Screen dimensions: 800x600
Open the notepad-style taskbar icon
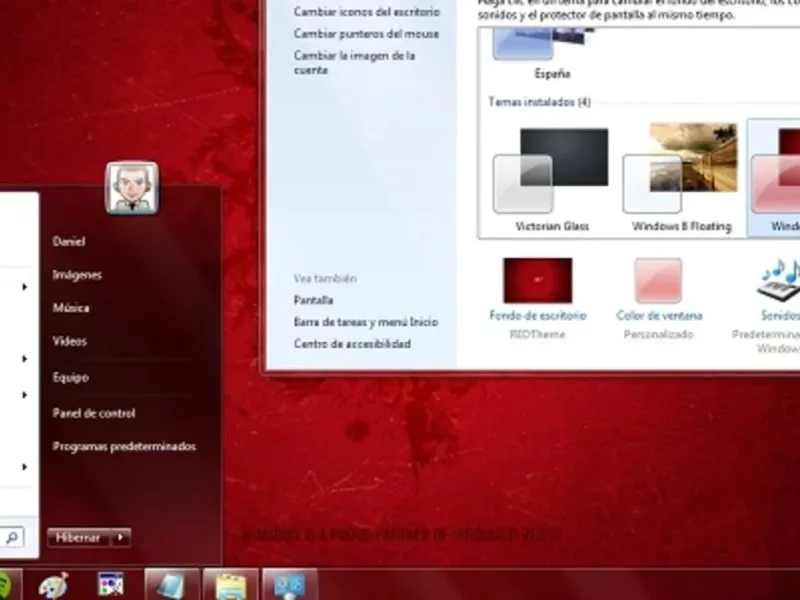point(171,585)
